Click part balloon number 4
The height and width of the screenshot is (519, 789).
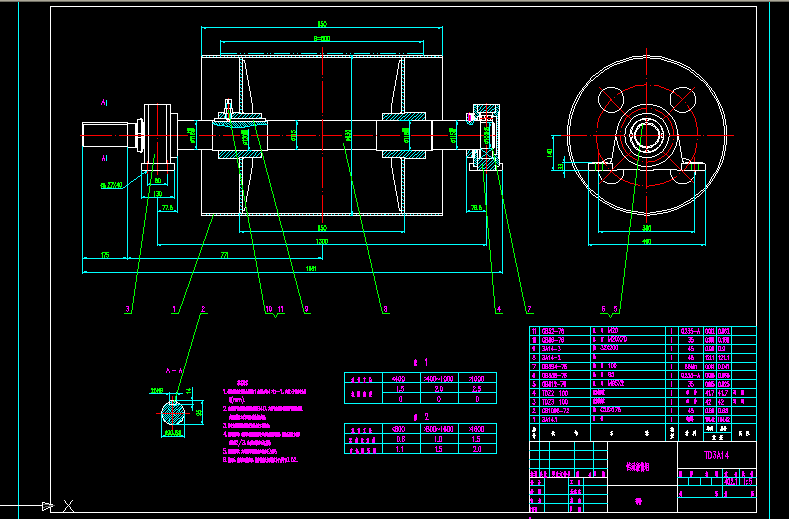click(x=498, y=309)
